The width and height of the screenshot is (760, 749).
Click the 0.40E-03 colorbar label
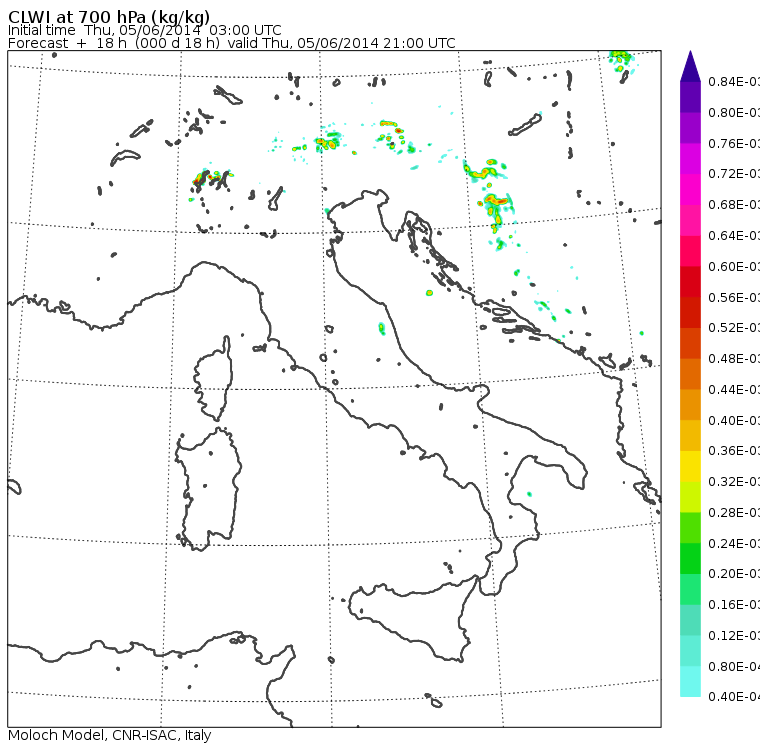tap(734, 420)
